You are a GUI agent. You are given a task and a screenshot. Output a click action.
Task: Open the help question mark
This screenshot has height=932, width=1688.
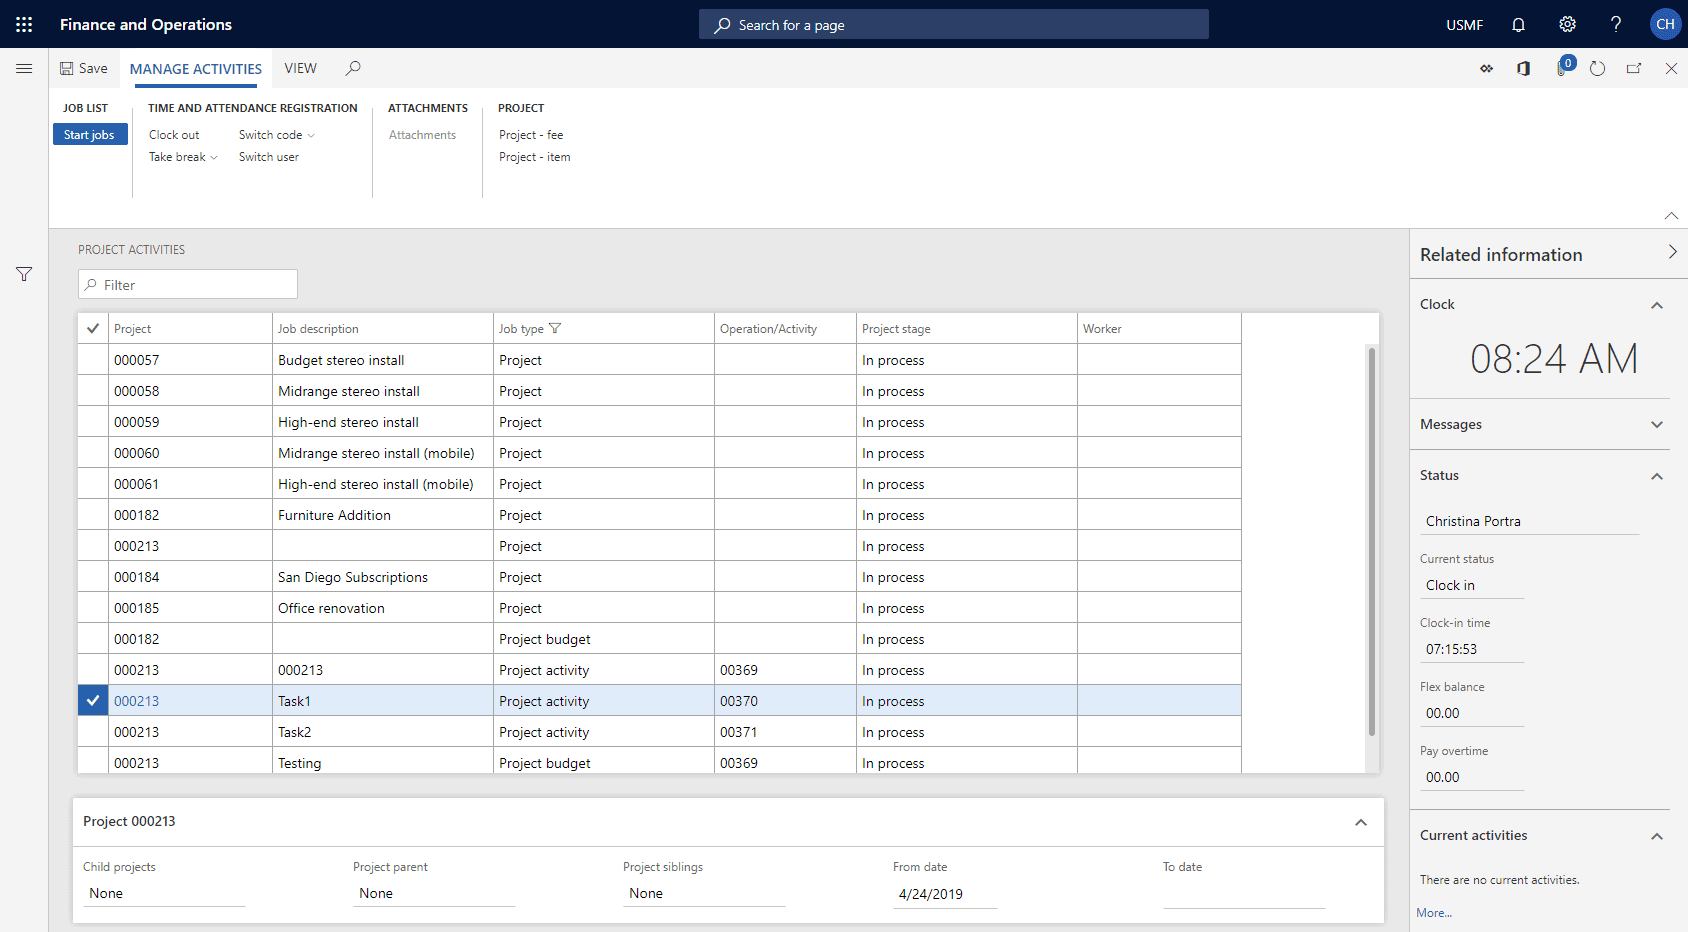pyautogui.click(x=1616, y=24)
